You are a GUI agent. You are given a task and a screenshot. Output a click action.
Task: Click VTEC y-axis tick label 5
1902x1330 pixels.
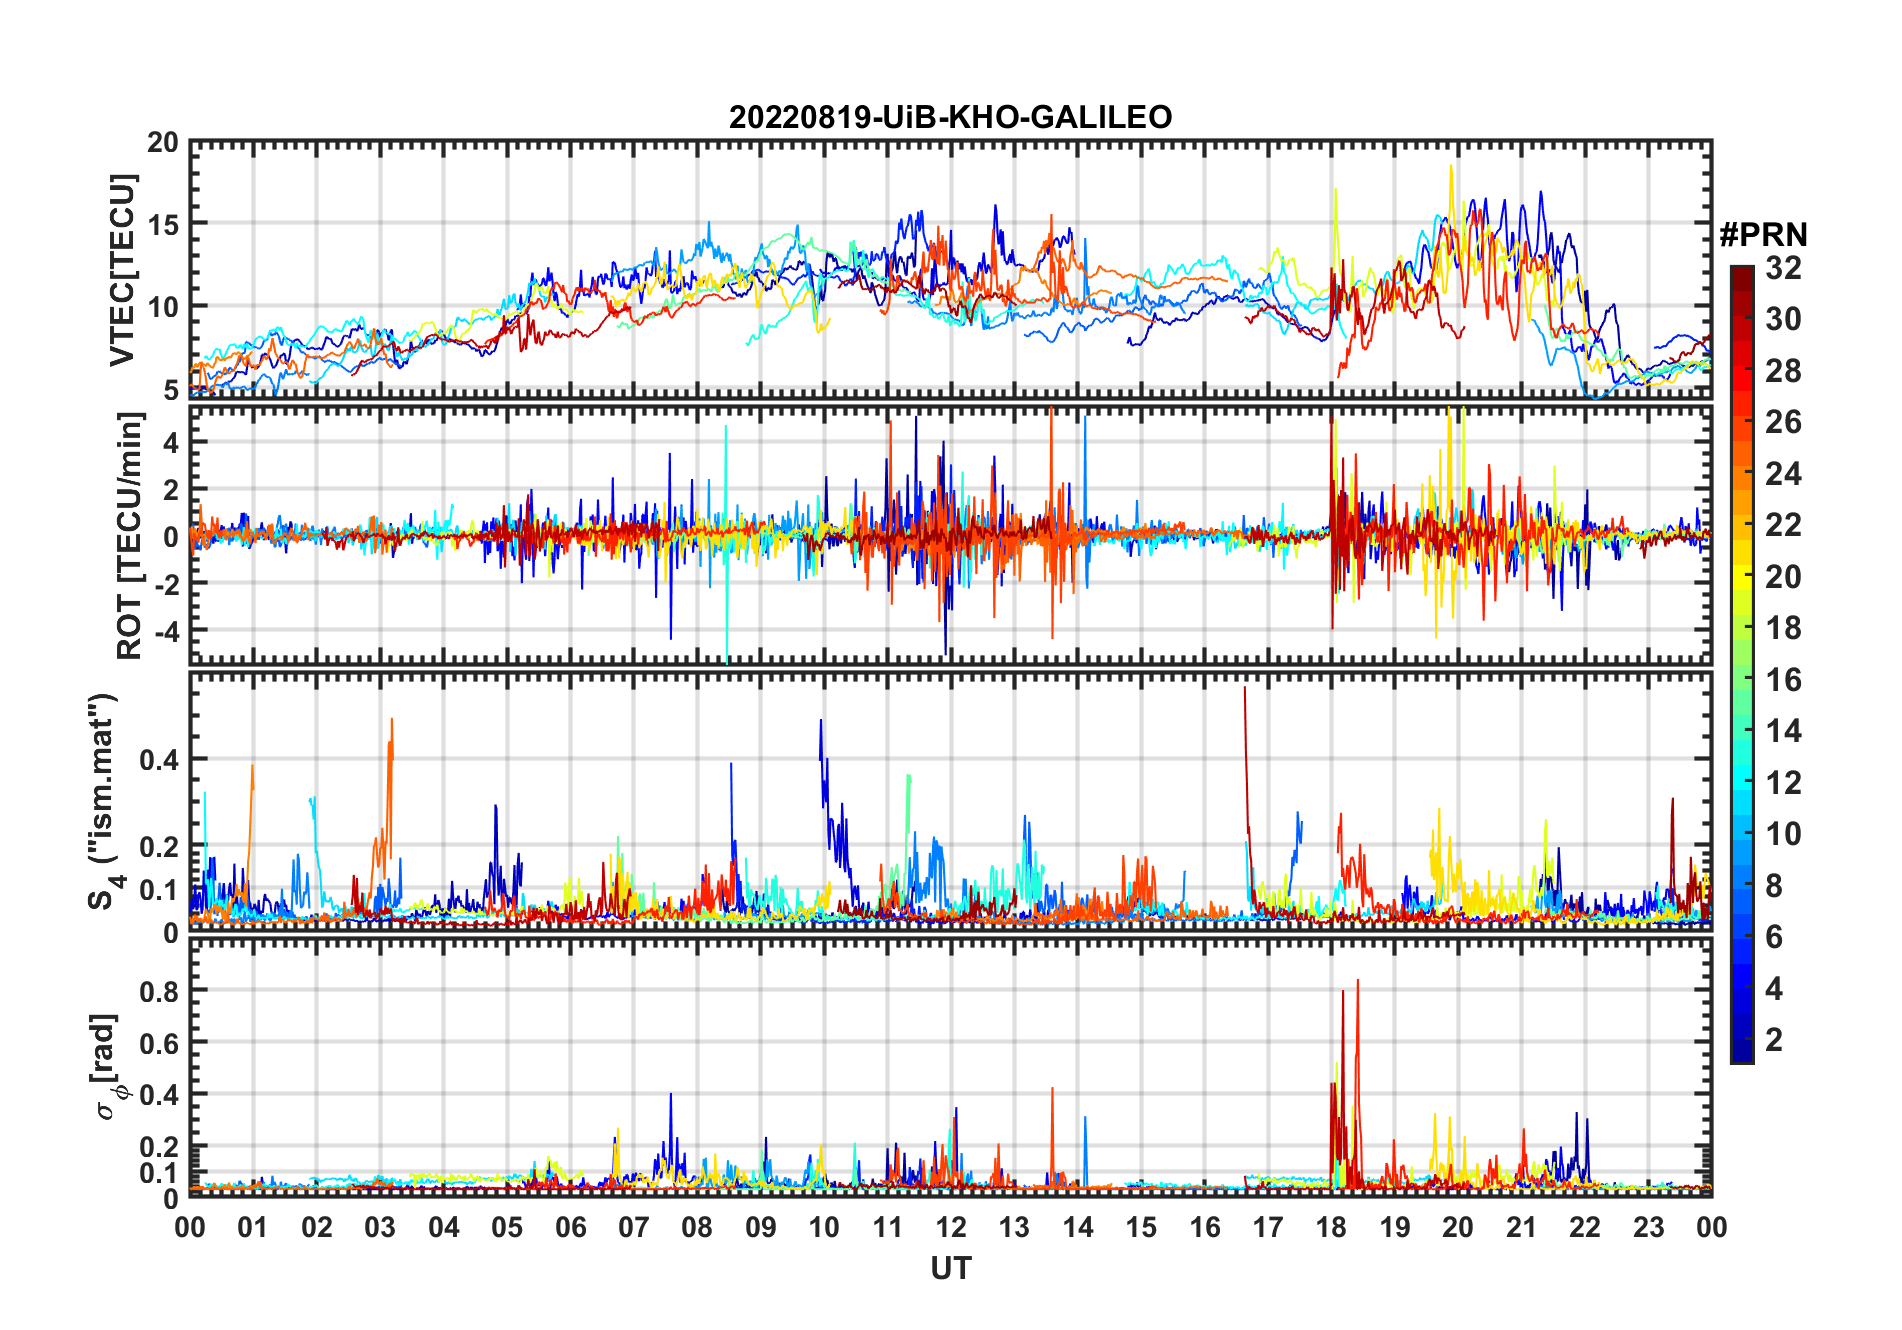tap(171, 390)
